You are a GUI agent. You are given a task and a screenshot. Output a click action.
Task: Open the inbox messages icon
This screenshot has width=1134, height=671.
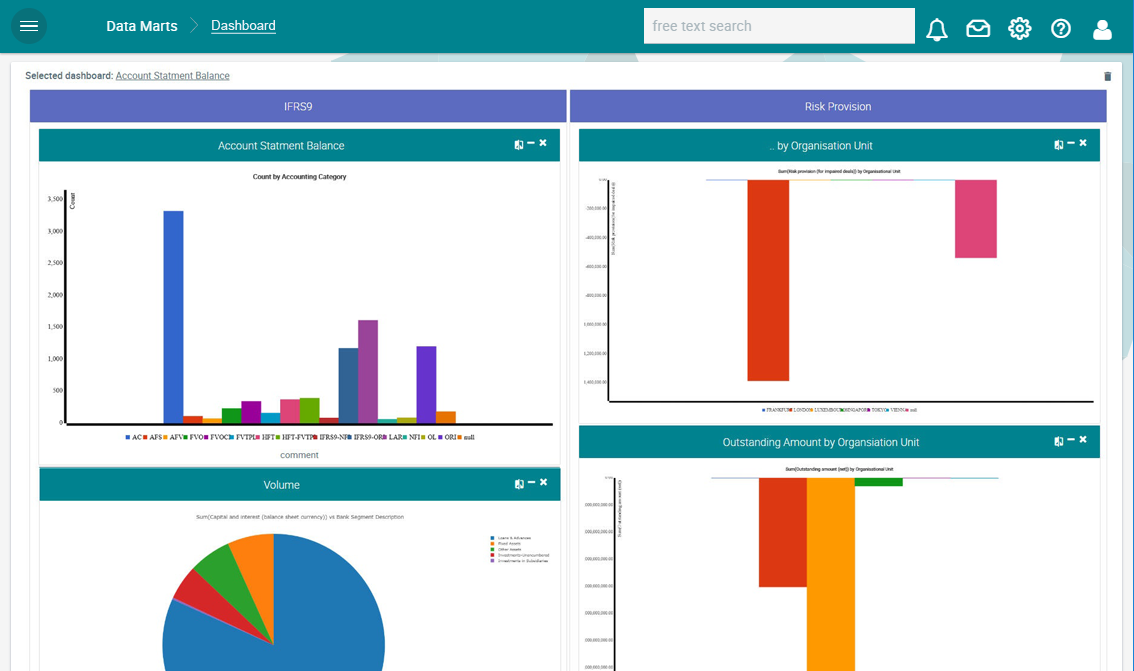[978, 29]
